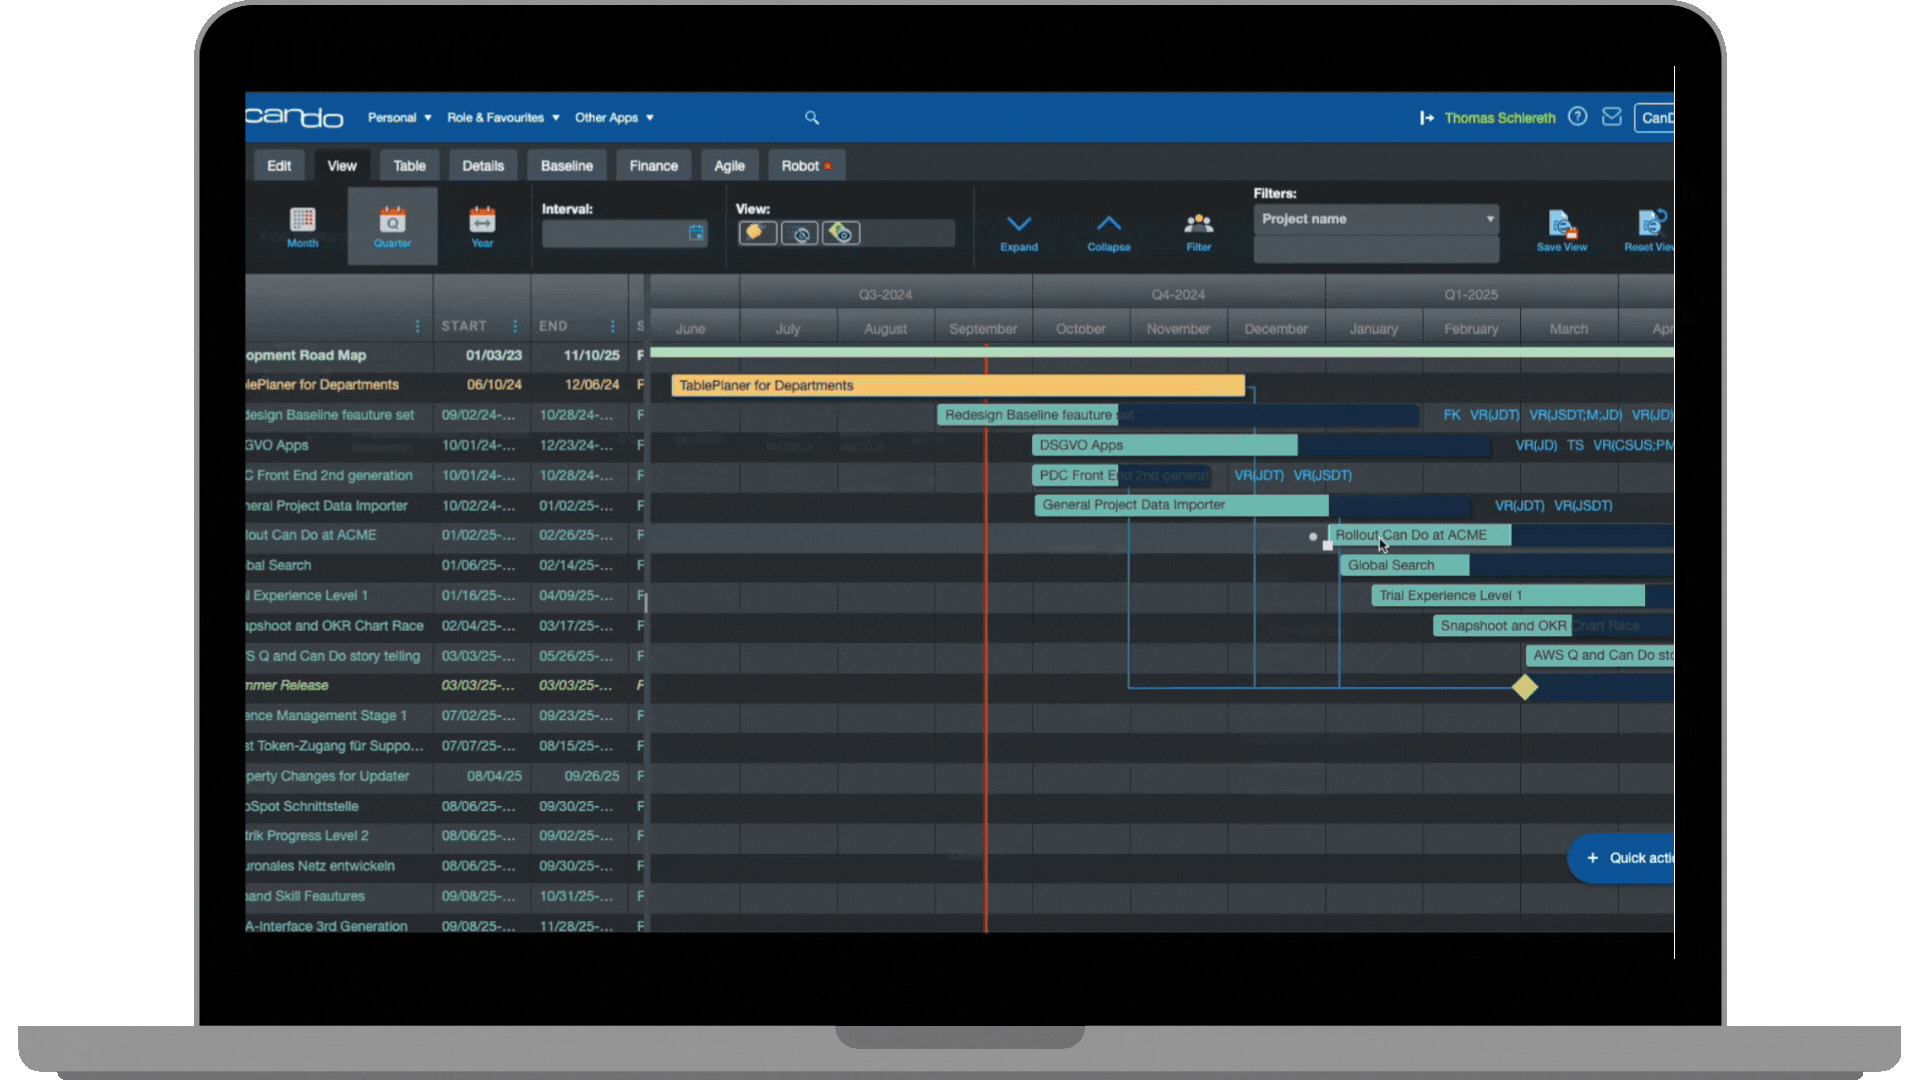Switch to the Robot tab

(x=806, y=166)
